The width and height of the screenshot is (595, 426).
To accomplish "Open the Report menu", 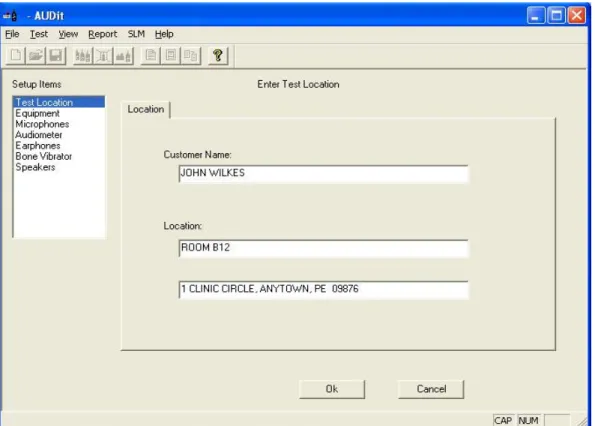I will click(102, 34).
